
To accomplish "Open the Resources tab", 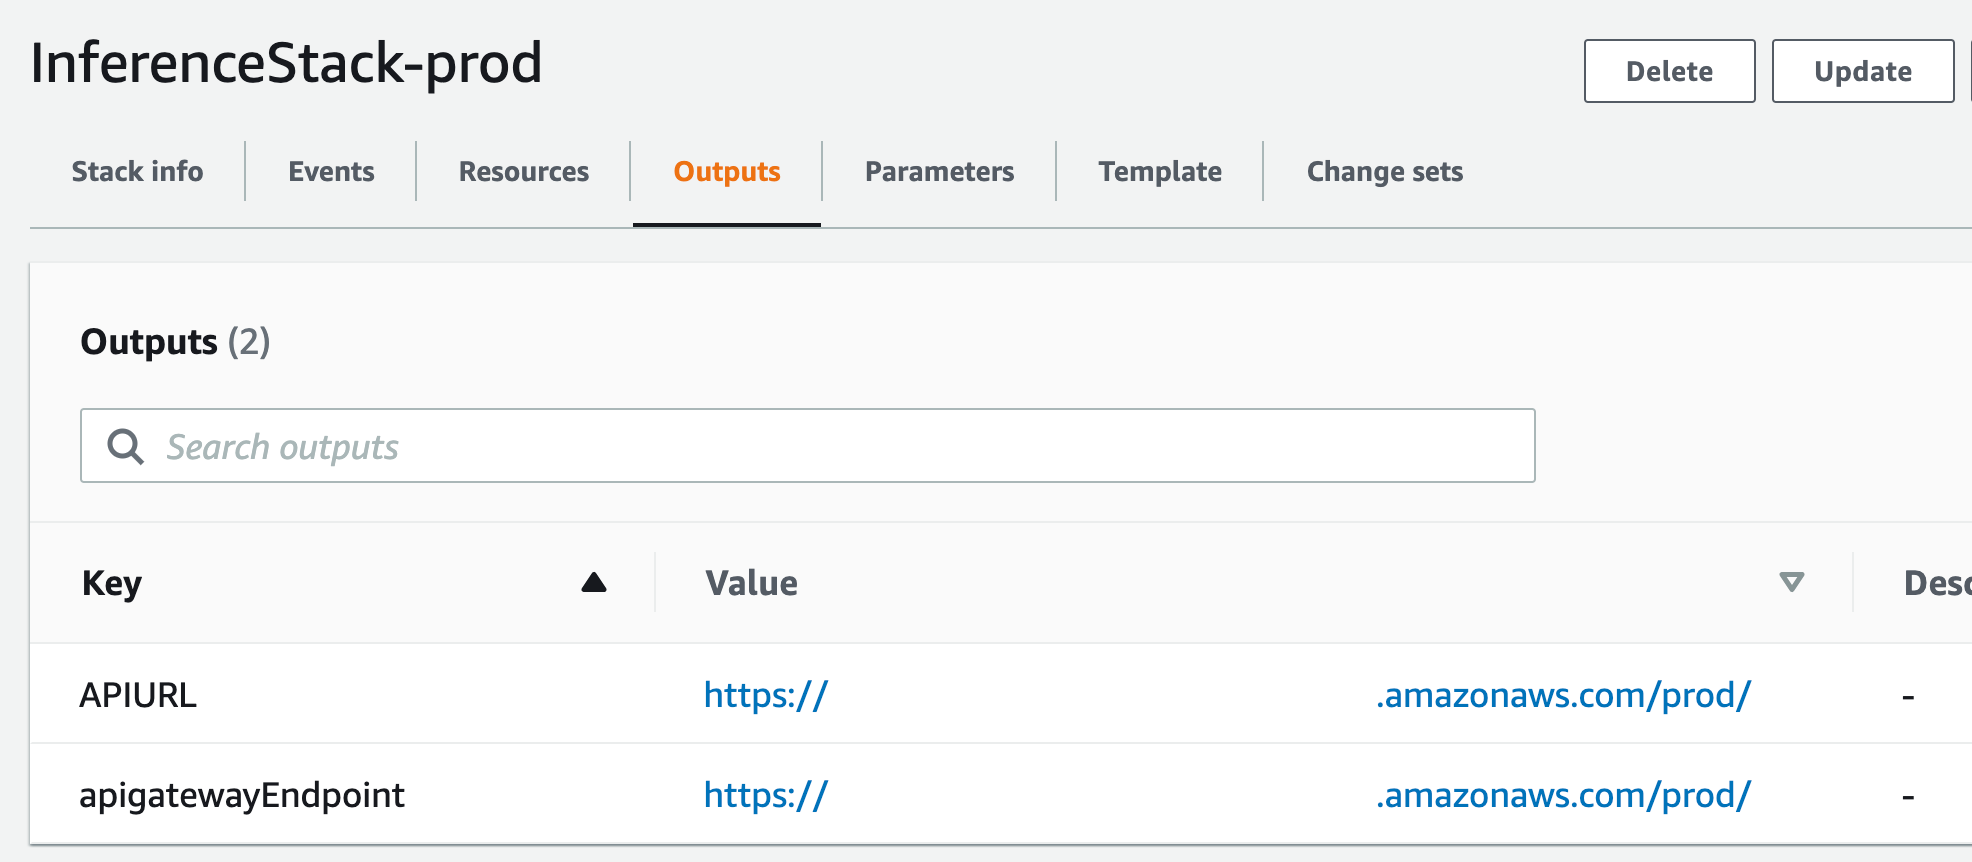I will click(524, 172).
